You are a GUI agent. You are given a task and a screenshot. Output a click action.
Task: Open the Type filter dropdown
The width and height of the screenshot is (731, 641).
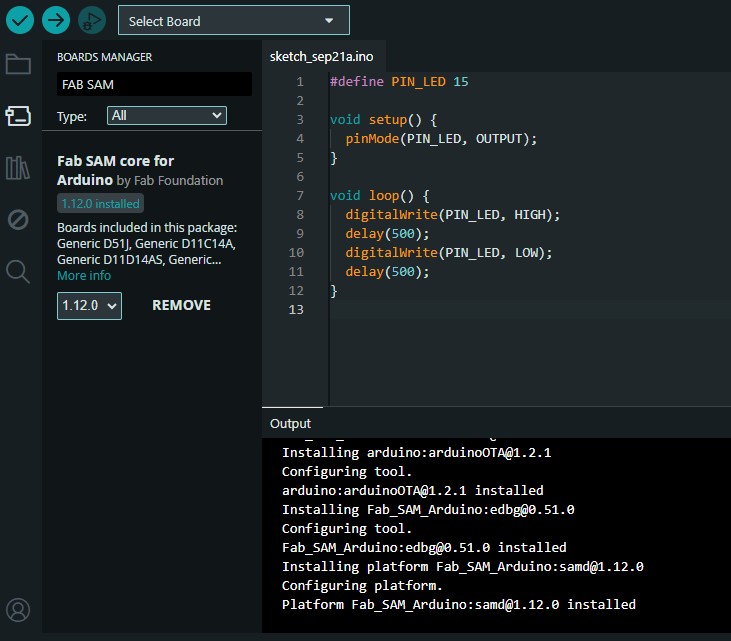(x=166, y=116)
